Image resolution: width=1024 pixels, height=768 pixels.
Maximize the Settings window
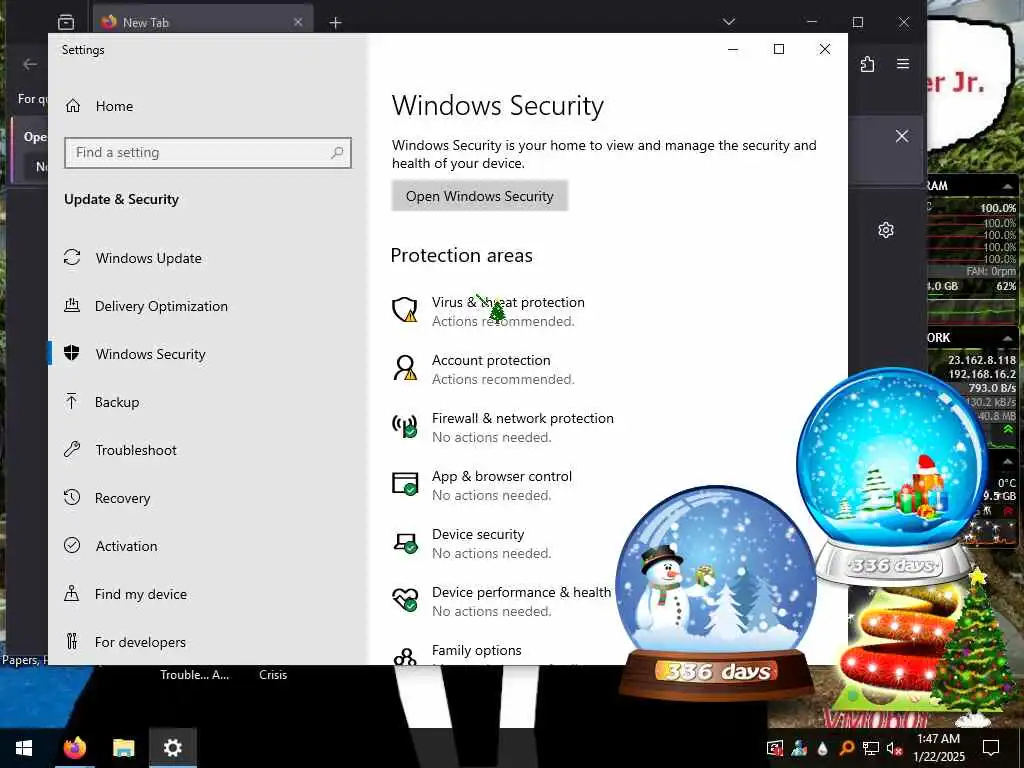(x=778, y=50)
